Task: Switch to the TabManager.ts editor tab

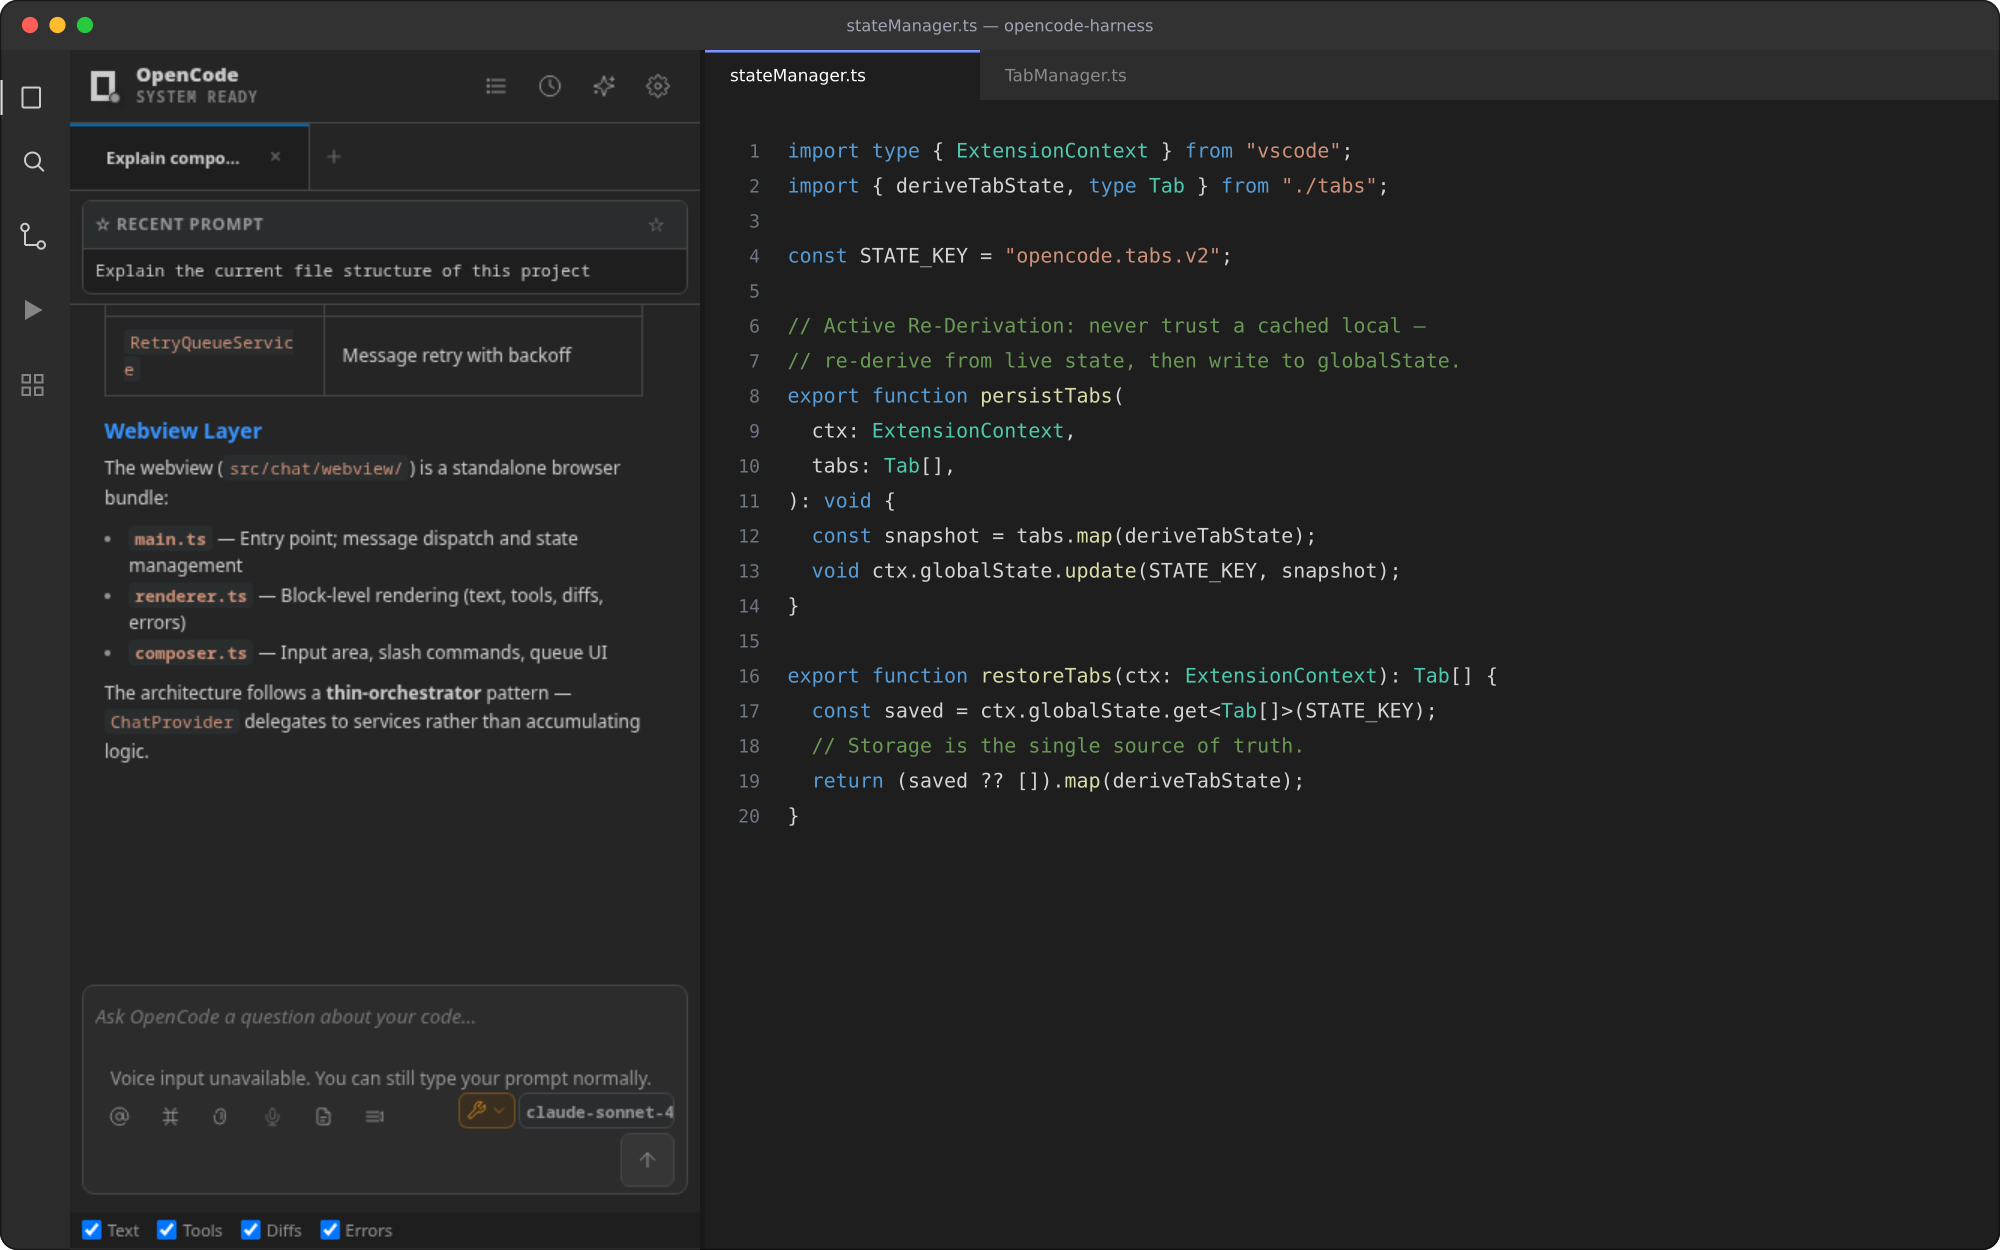Action: click(1065, 76)
